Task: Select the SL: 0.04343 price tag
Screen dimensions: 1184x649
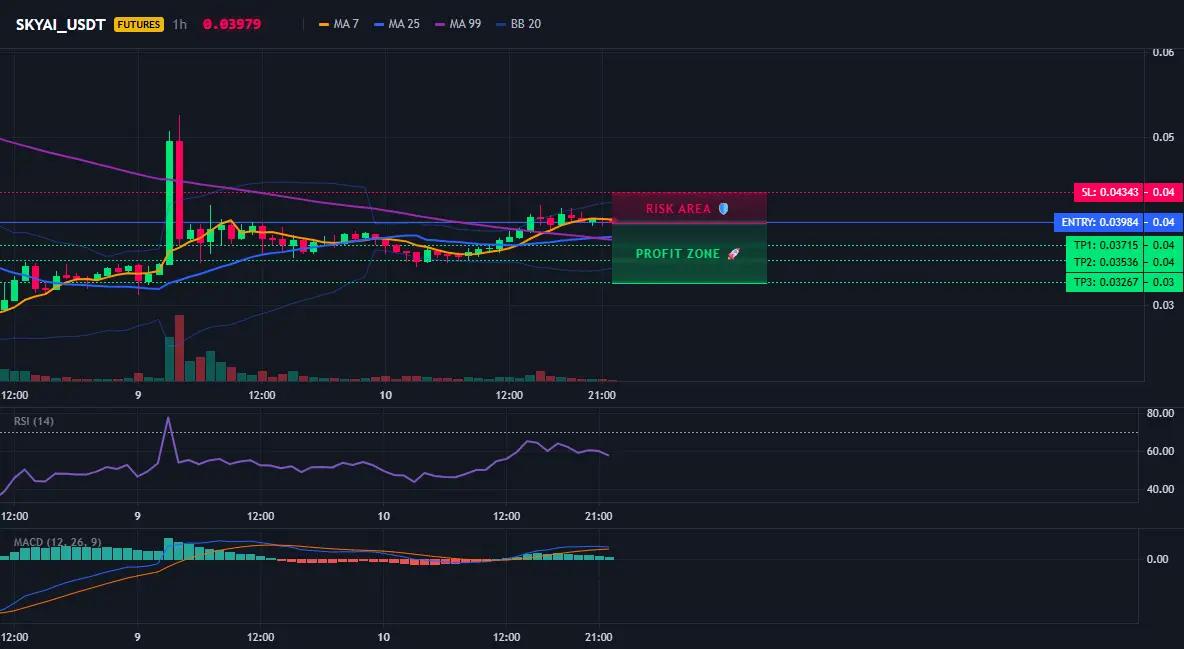Action: coord(1108,192)
